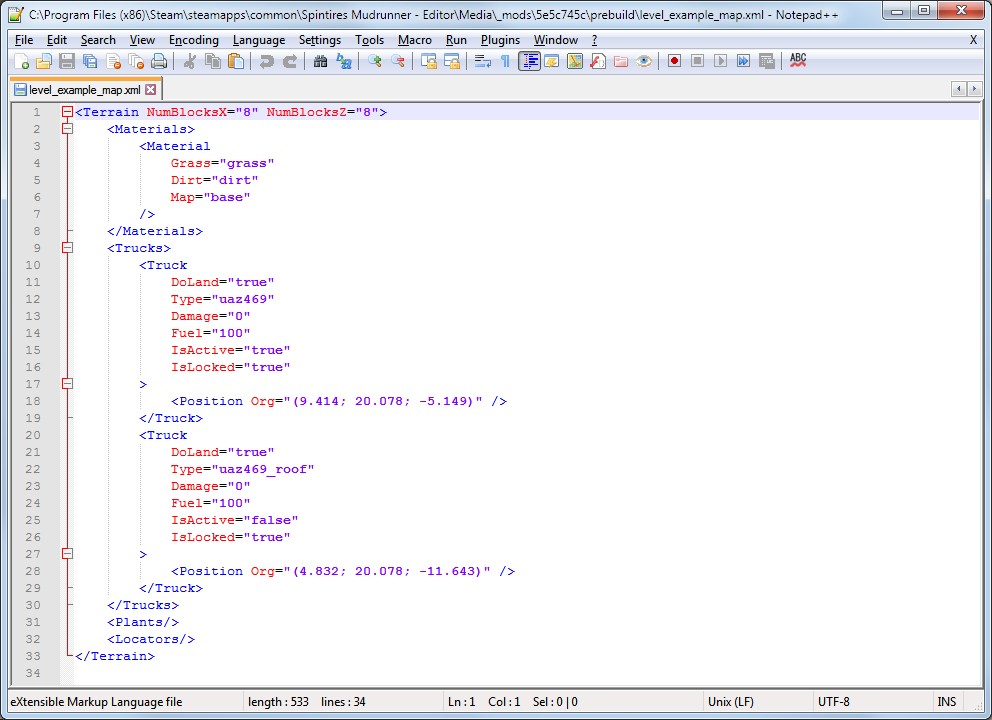
Task: Toggle the indent guide button
Action: (x=529, y=61)
